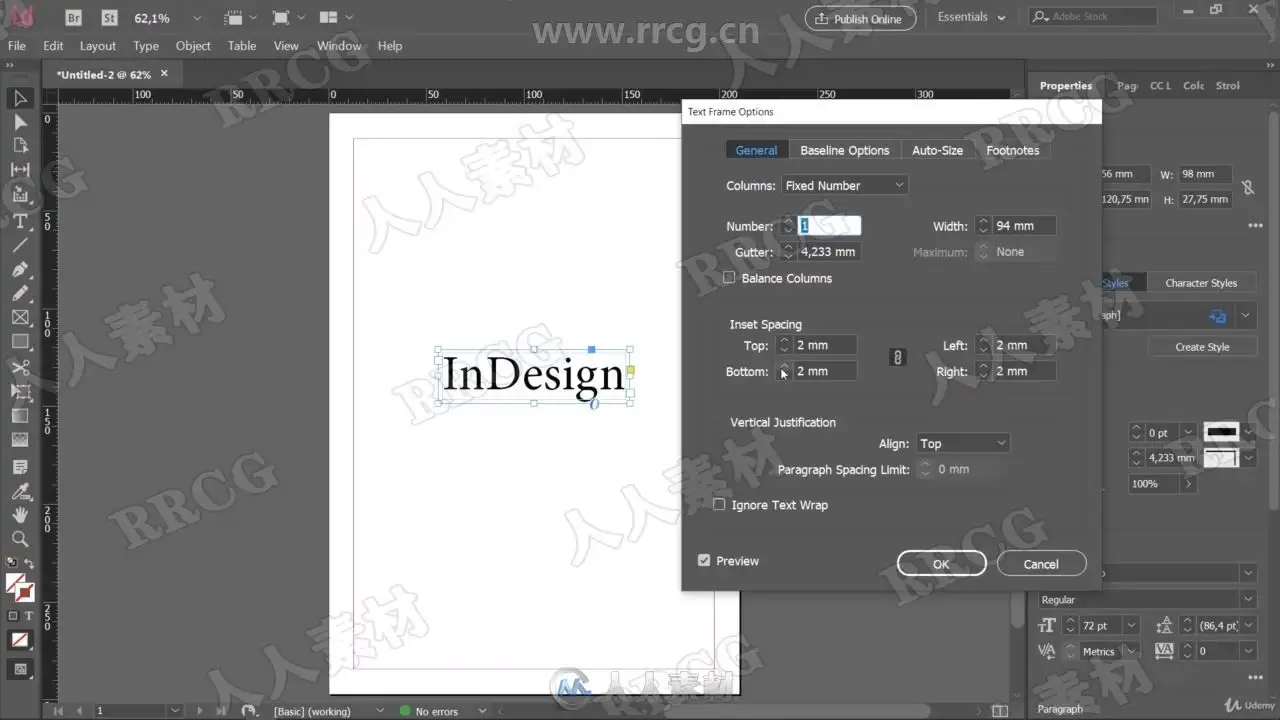The height and width of the screenshot is (720, 1280).
Task: Select the Eyedropper tool
Action: 20,491
